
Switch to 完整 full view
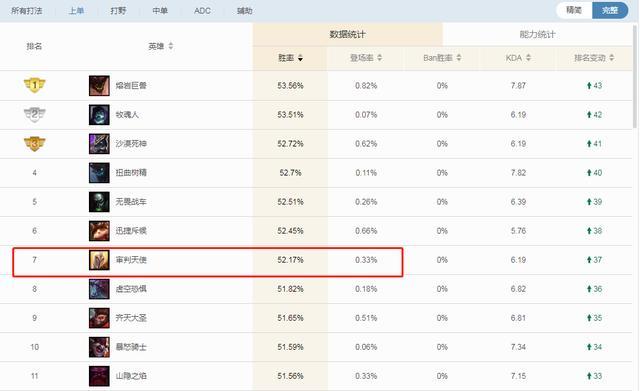click(610, 10)
